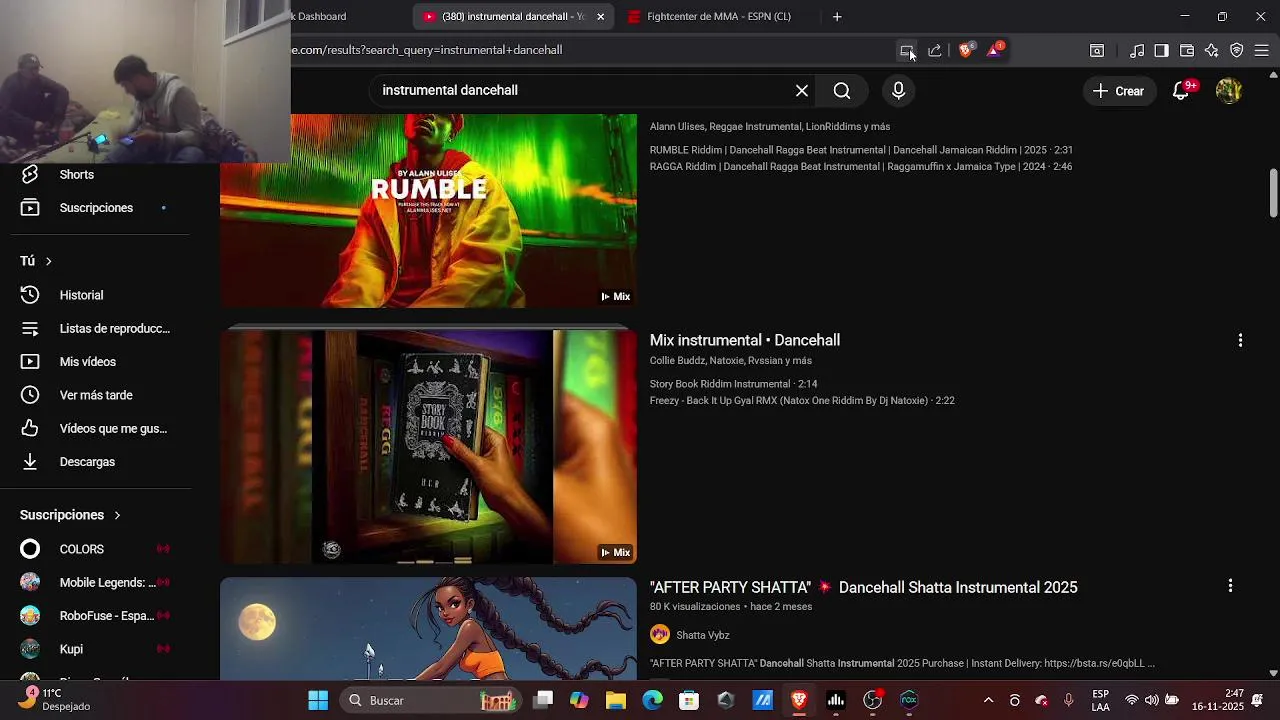Click the Crear button

1118,91
